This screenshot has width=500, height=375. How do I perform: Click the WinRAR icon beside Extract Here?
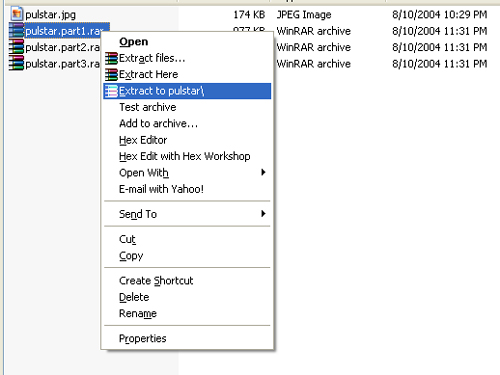pos(111,75)
